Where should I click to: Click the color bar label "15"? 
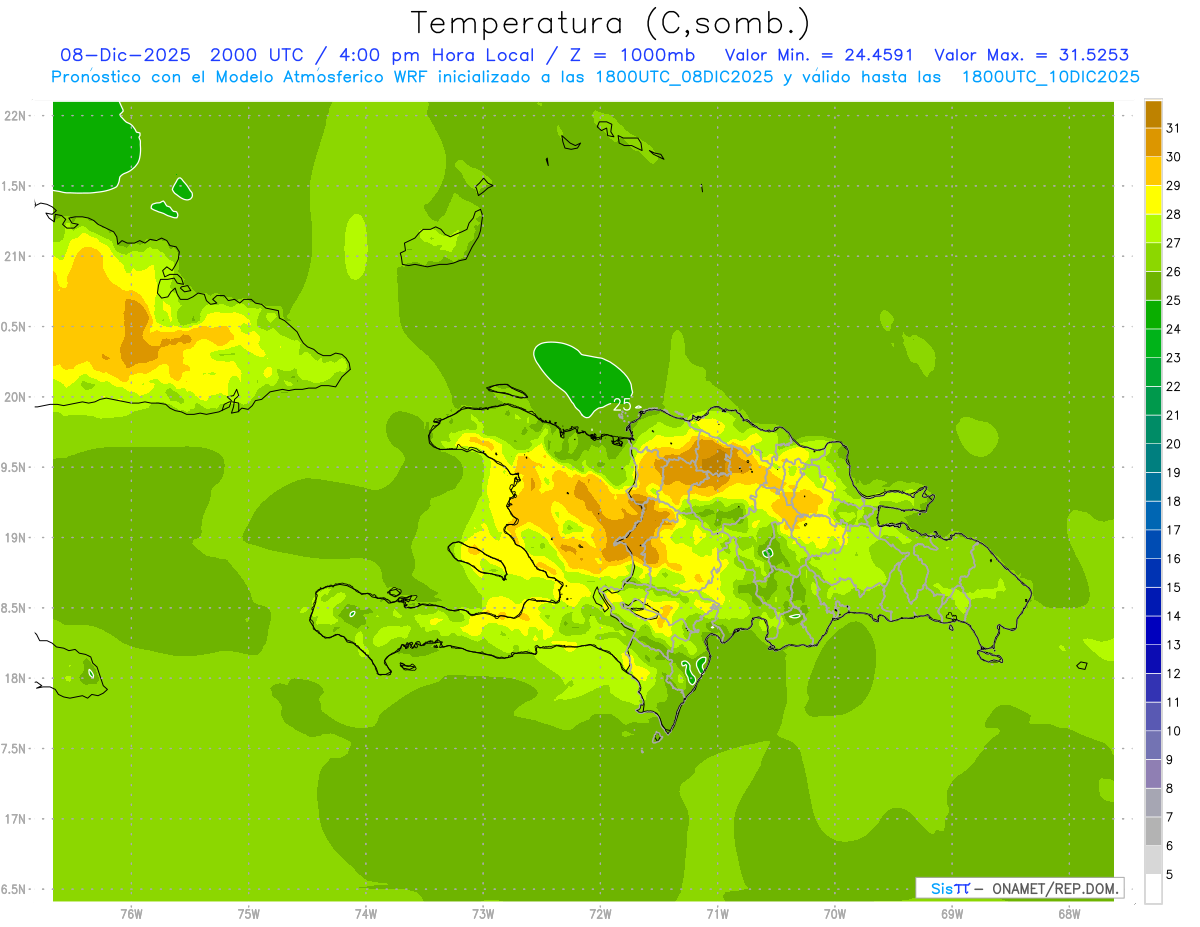[1174, 587]
